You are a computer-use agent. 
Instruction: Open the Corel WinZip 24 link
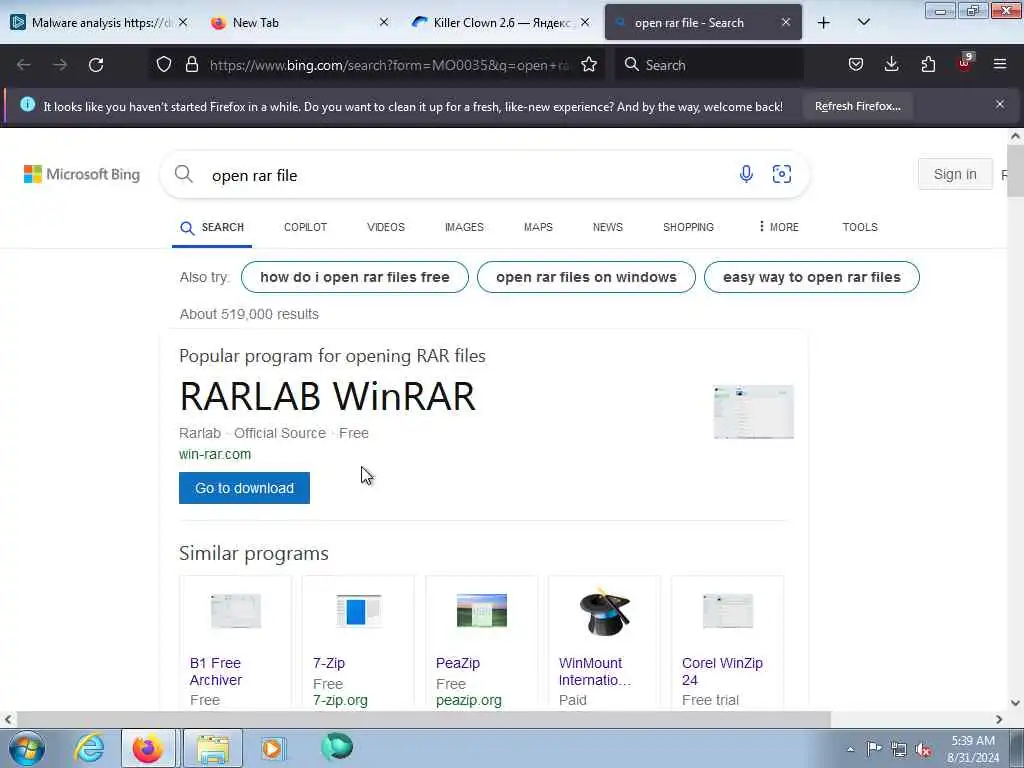click(722, 671)
